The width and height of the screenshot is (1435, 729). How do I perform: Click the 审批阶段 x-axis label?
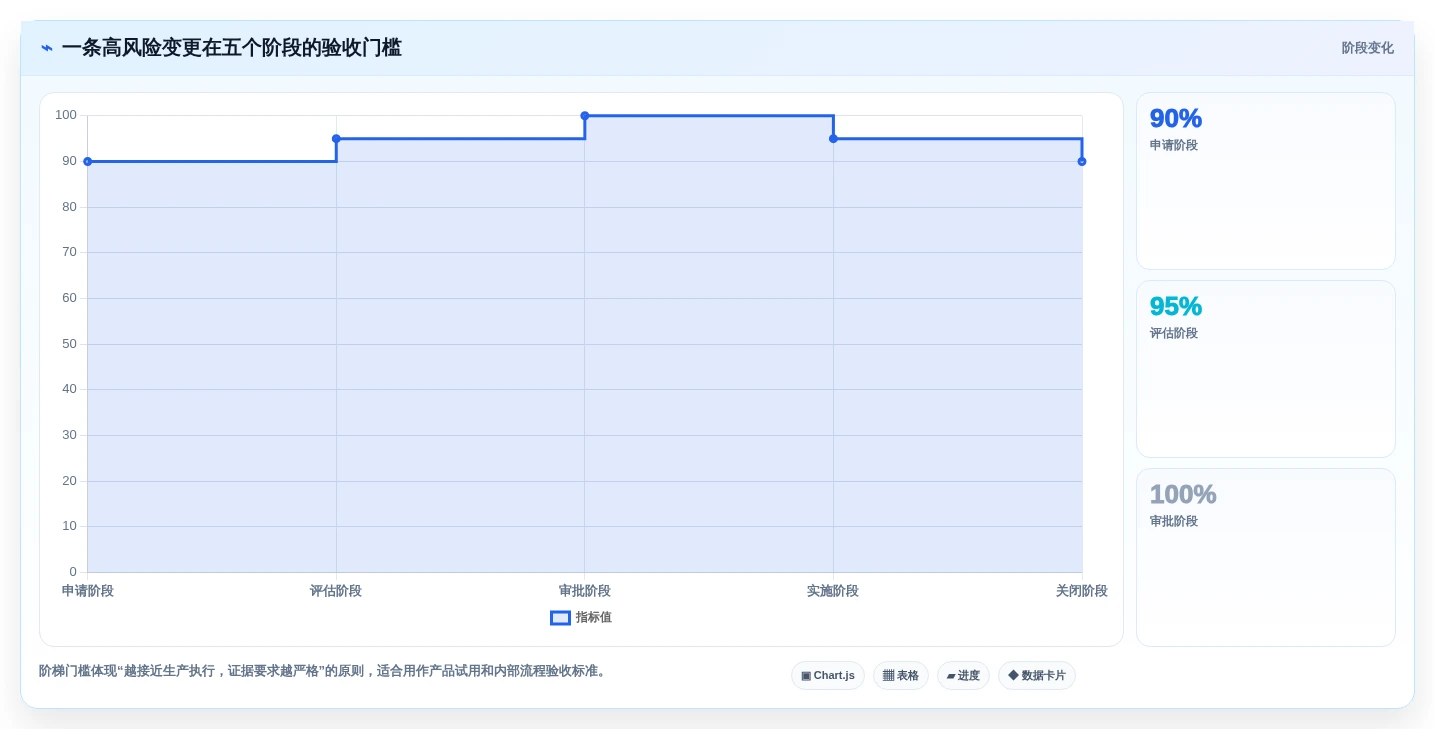point(585,591)
